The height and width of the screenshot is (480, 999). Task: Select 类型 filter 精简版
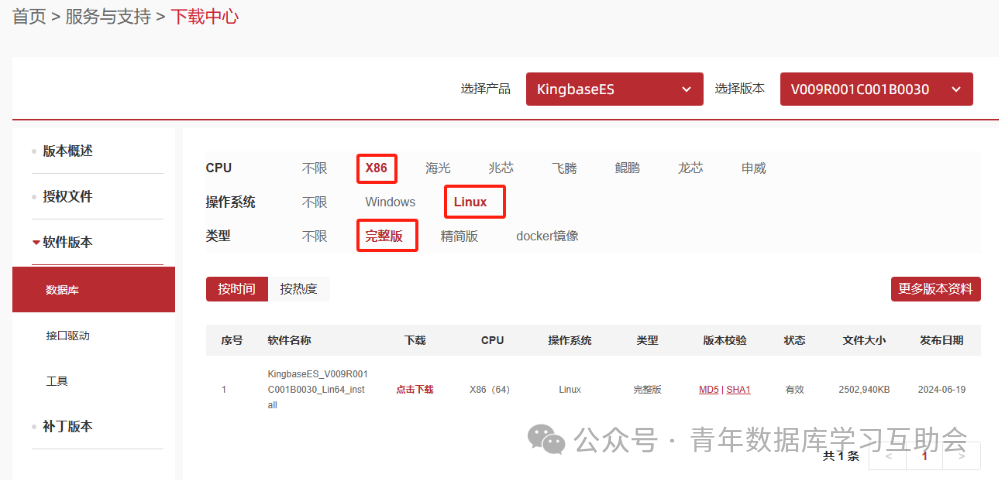tap(459, 236)
